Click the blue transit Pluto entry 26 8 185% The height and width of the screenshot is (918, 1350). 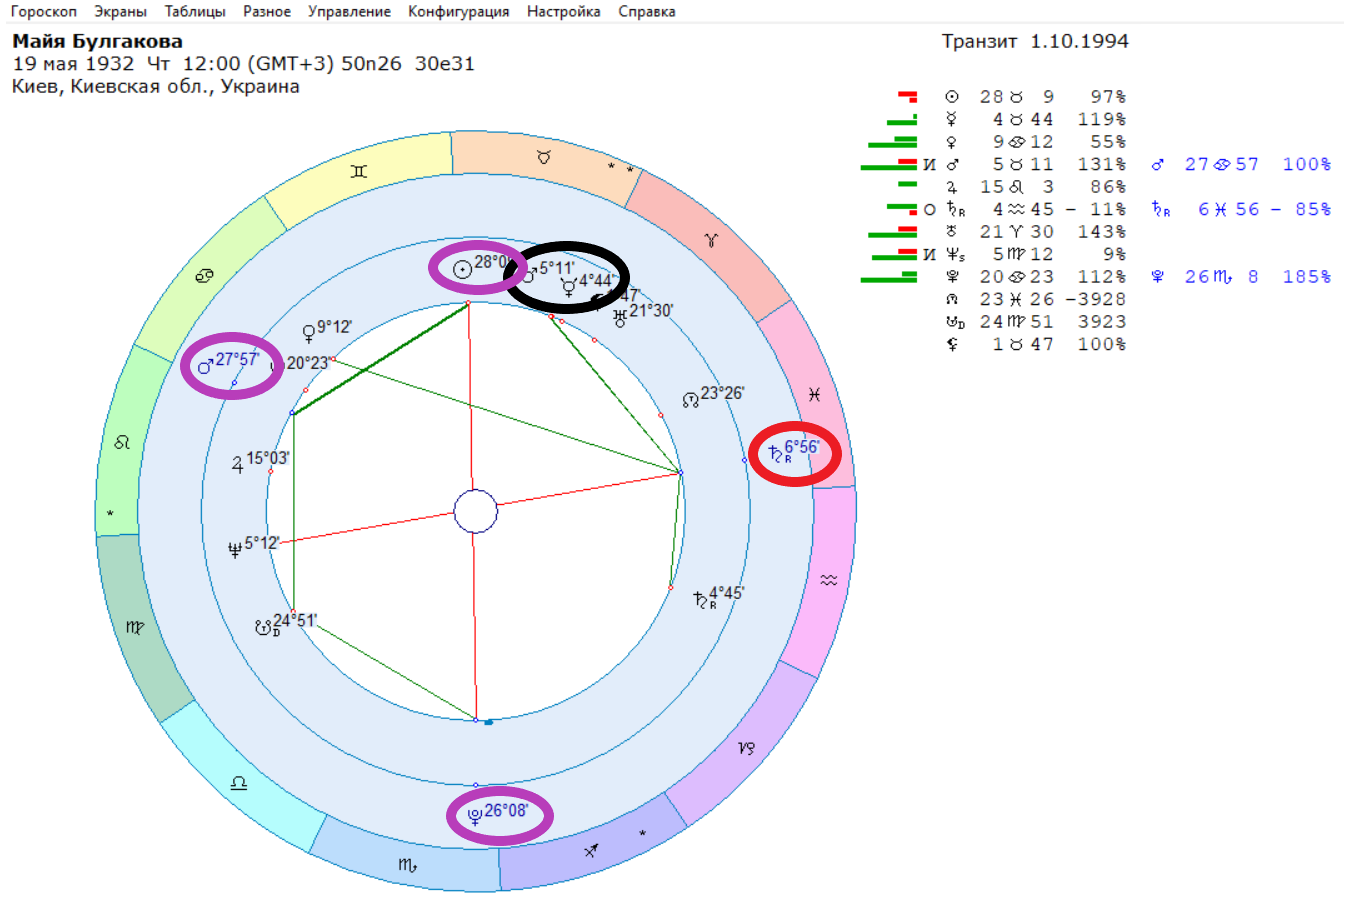[1241, 277]
